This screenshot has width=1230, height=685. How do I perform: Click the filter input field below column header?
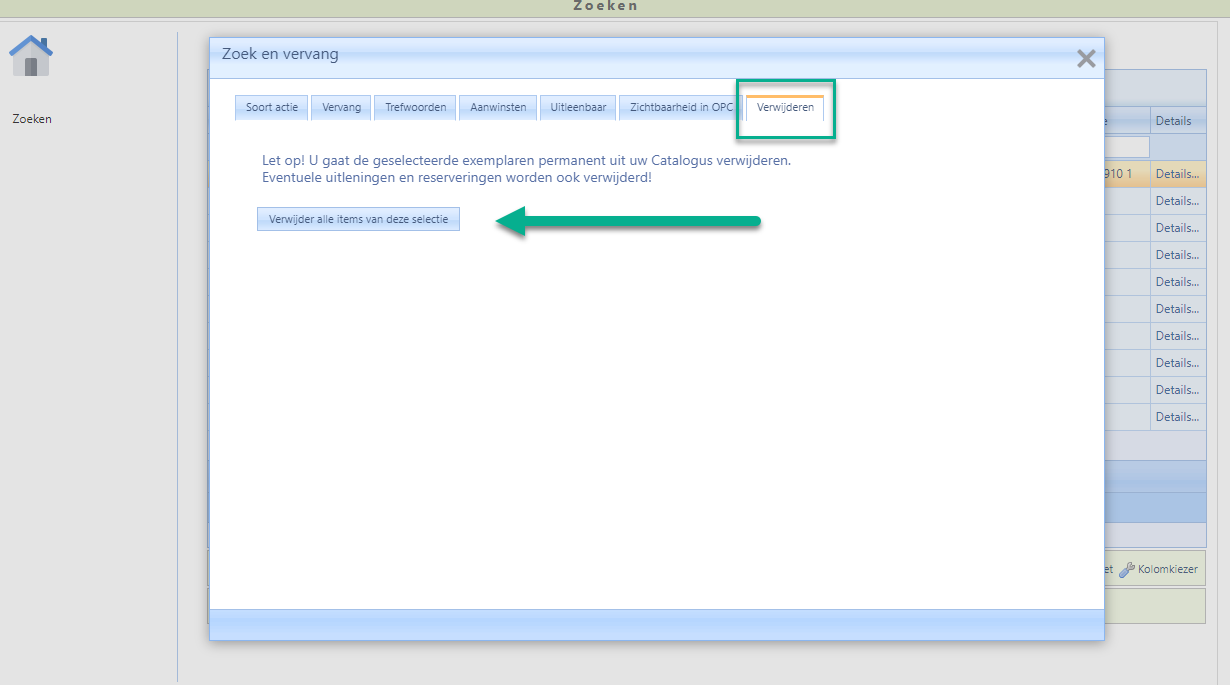click(x=1126, y=147)
